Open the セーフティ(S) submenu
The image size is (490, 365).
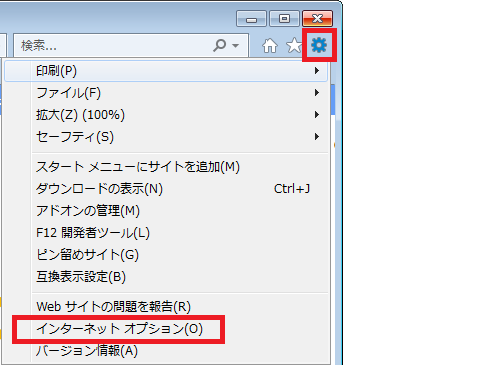tap(166, 137)
